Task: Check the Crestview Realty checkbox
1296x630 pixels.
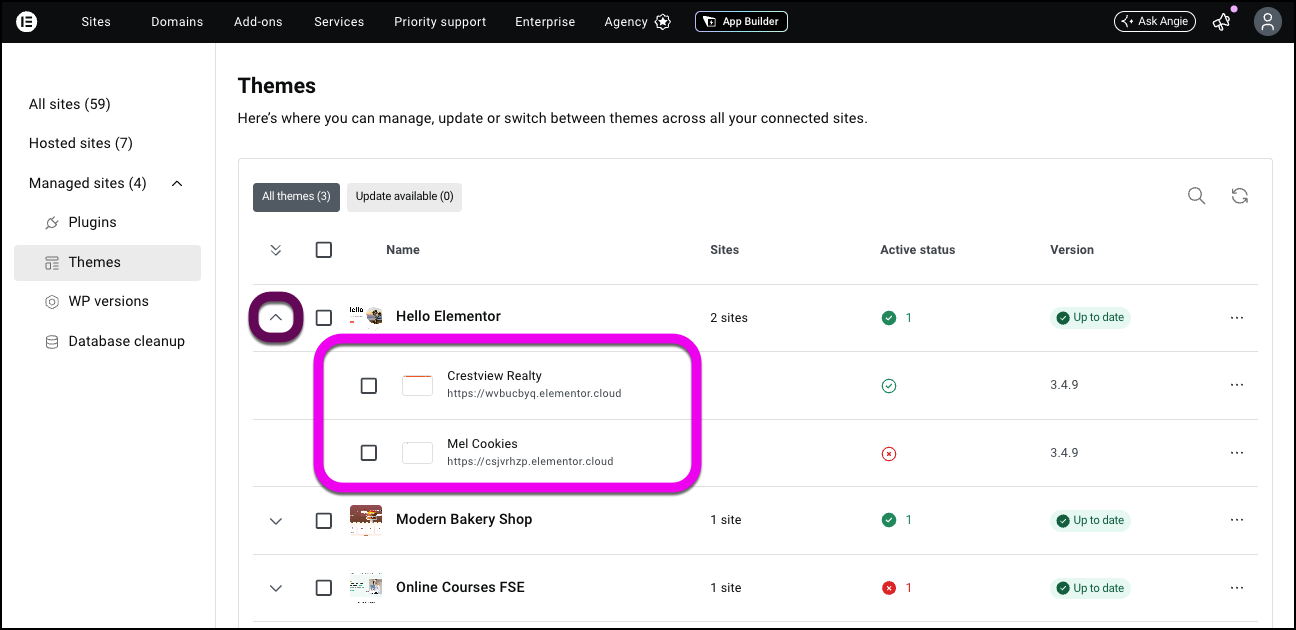Action: tap(369, 385)
